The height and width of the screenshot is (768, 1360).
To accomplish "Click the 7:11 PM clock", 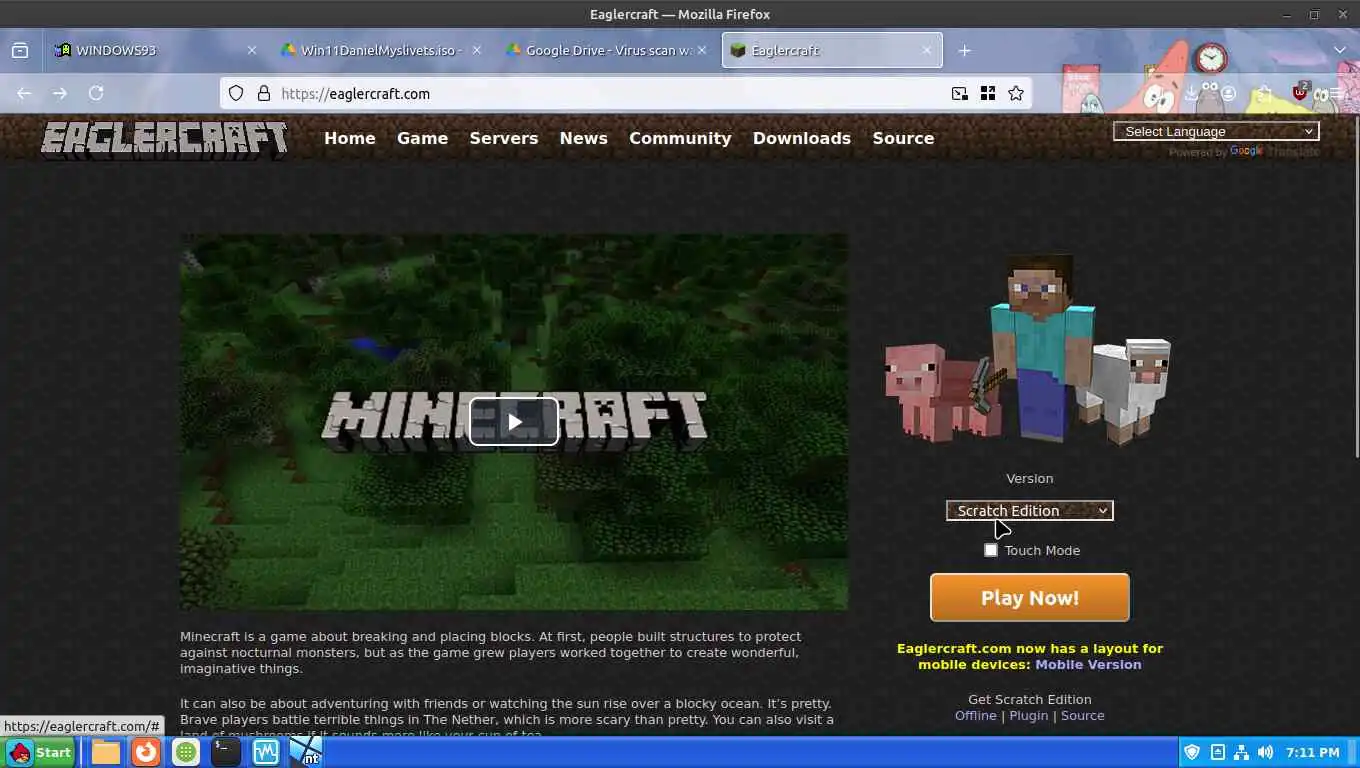I will [x=1313, y=752].
